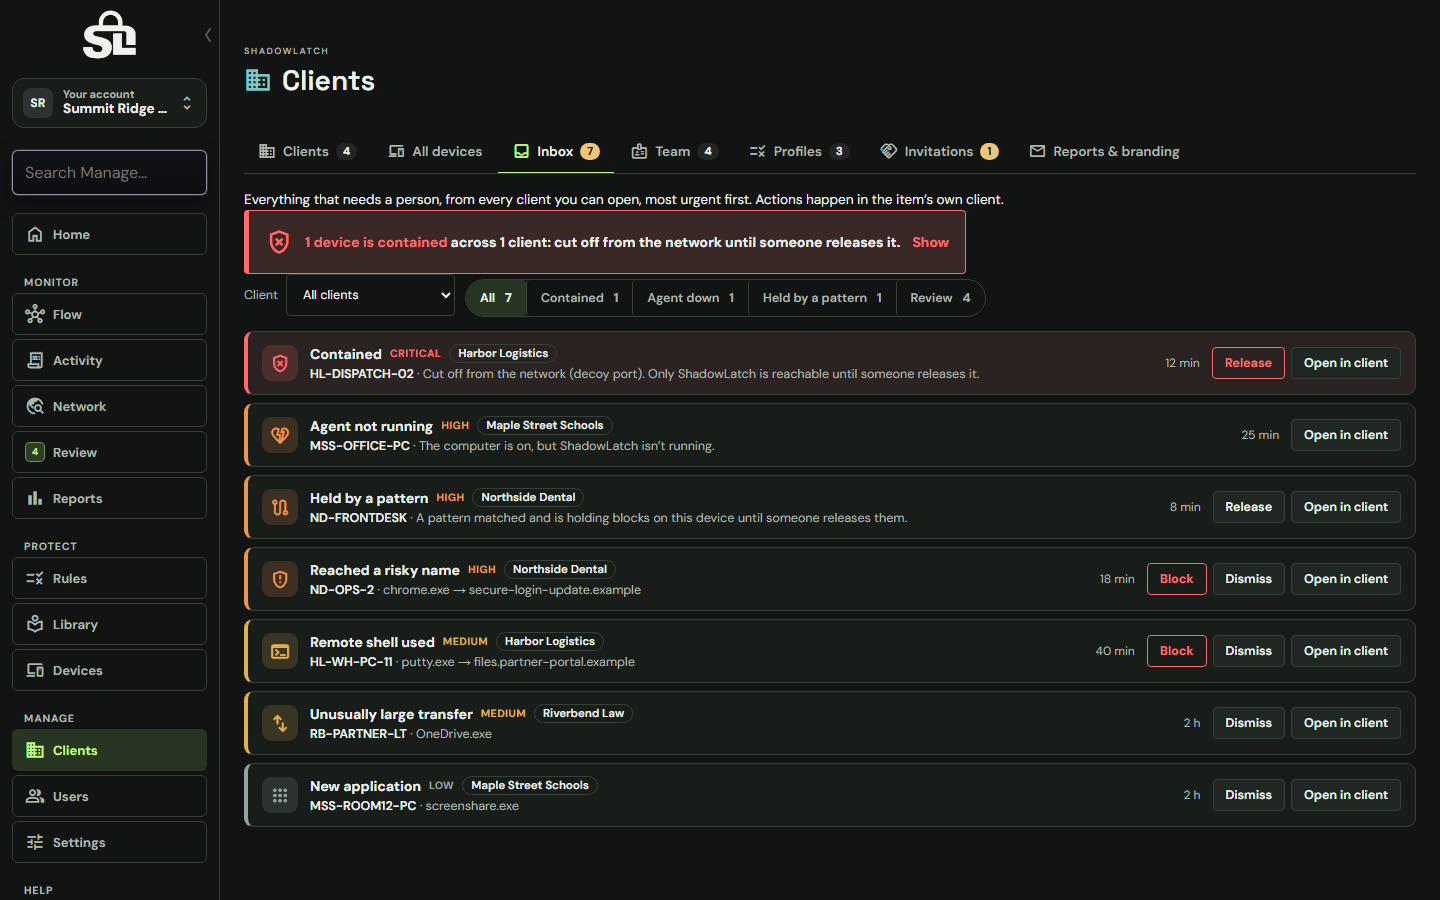Go to Activity in the sidebar

click(109, 360)
